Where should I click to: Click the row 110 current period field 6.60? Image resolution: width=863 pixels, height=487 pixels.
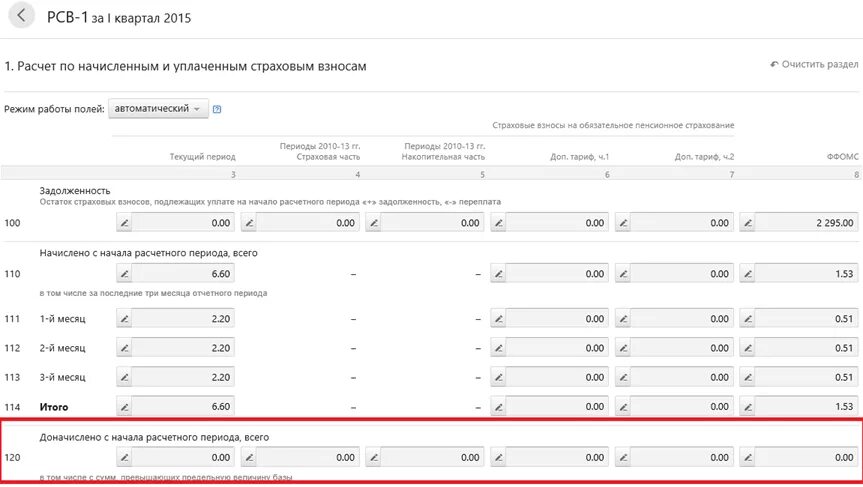pos(184,273)
